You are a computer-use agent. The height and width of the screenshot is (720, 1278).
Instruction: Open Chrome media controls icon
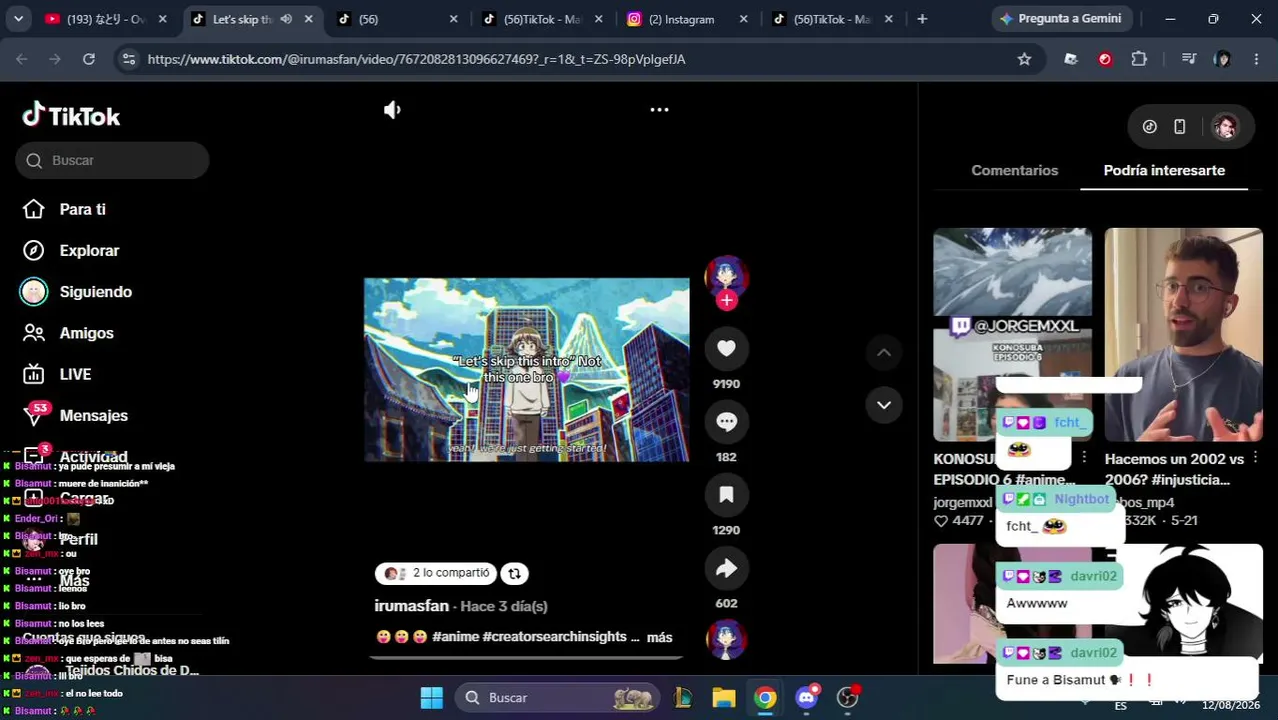[1189, 59]
